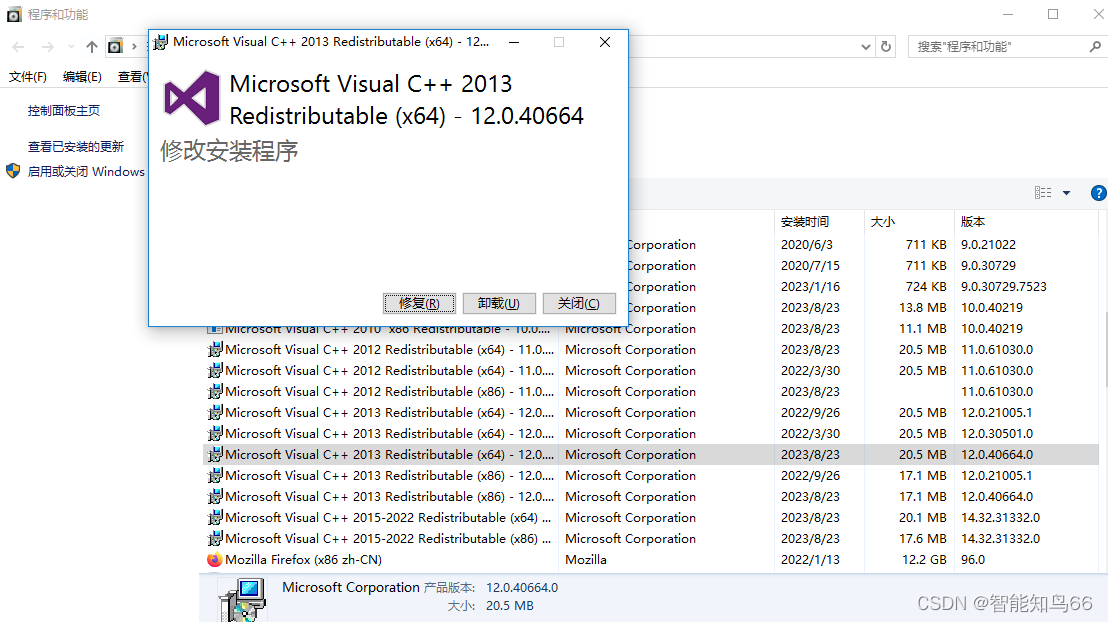
Task: Go up one folder level arrow
Action: tap(92, 47)
